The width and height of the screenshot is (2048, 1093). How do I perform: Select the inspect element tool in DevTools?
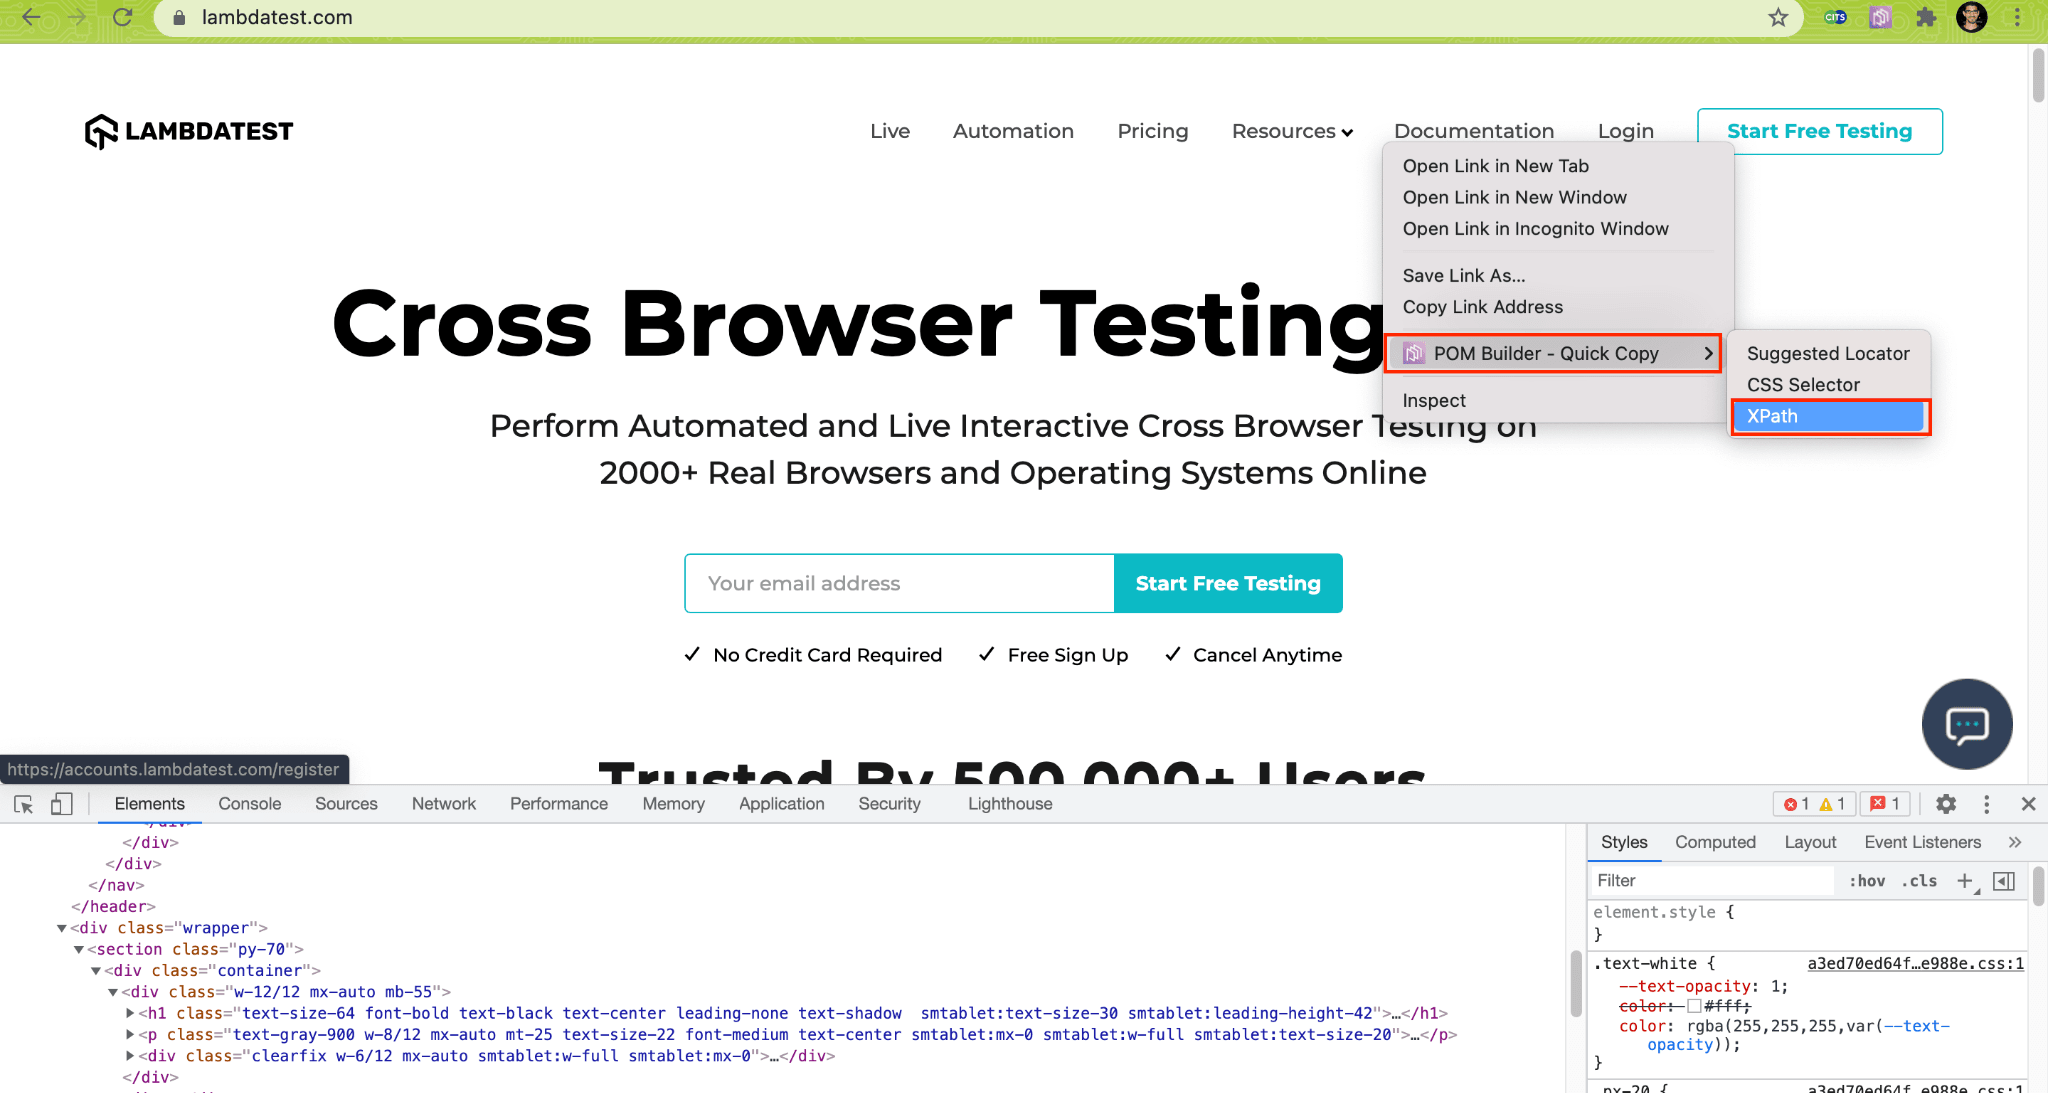pos(23,803)
